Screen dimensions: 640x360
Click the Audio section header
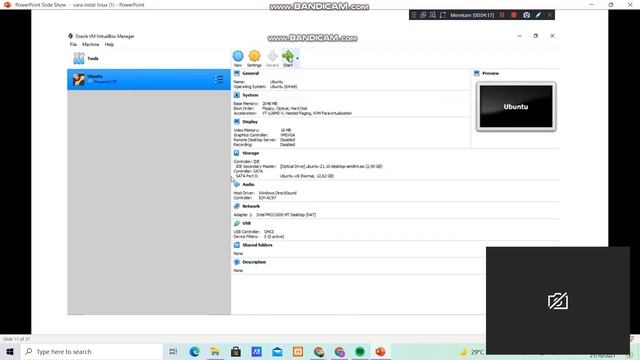248,184
